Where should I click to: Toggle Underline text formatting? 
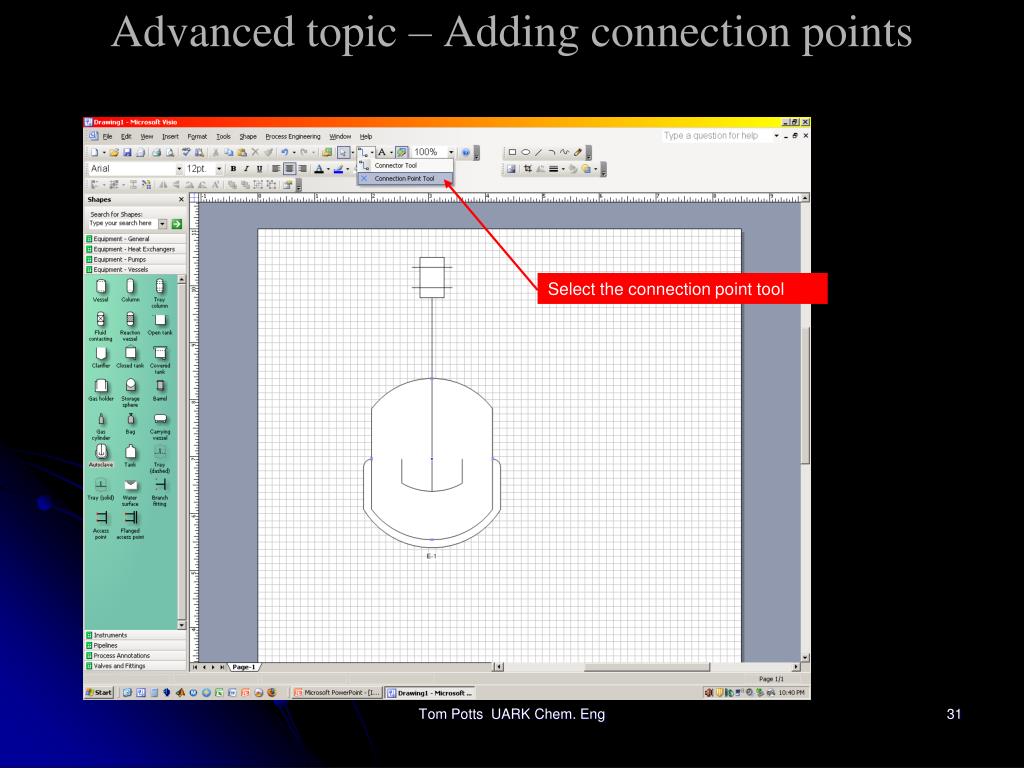point(259,169)
